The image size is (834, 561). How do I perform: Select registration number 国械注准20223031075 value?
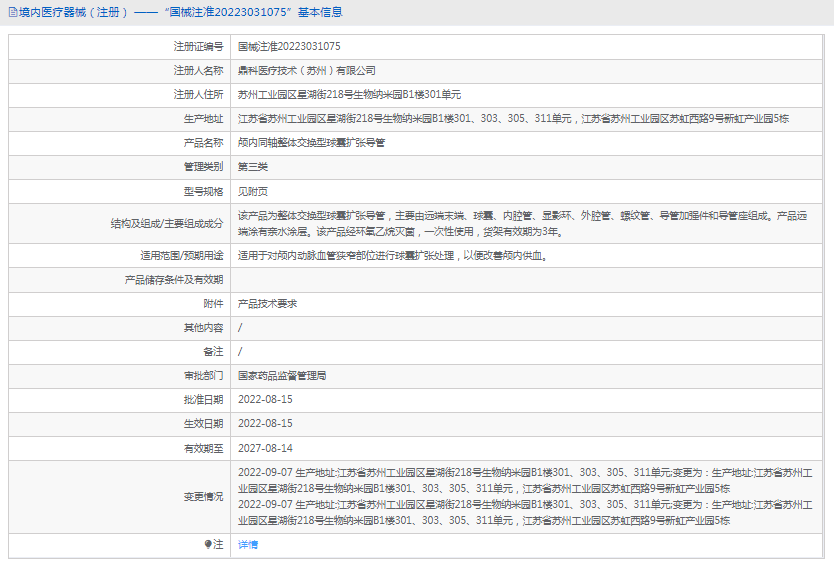[289, 46]
